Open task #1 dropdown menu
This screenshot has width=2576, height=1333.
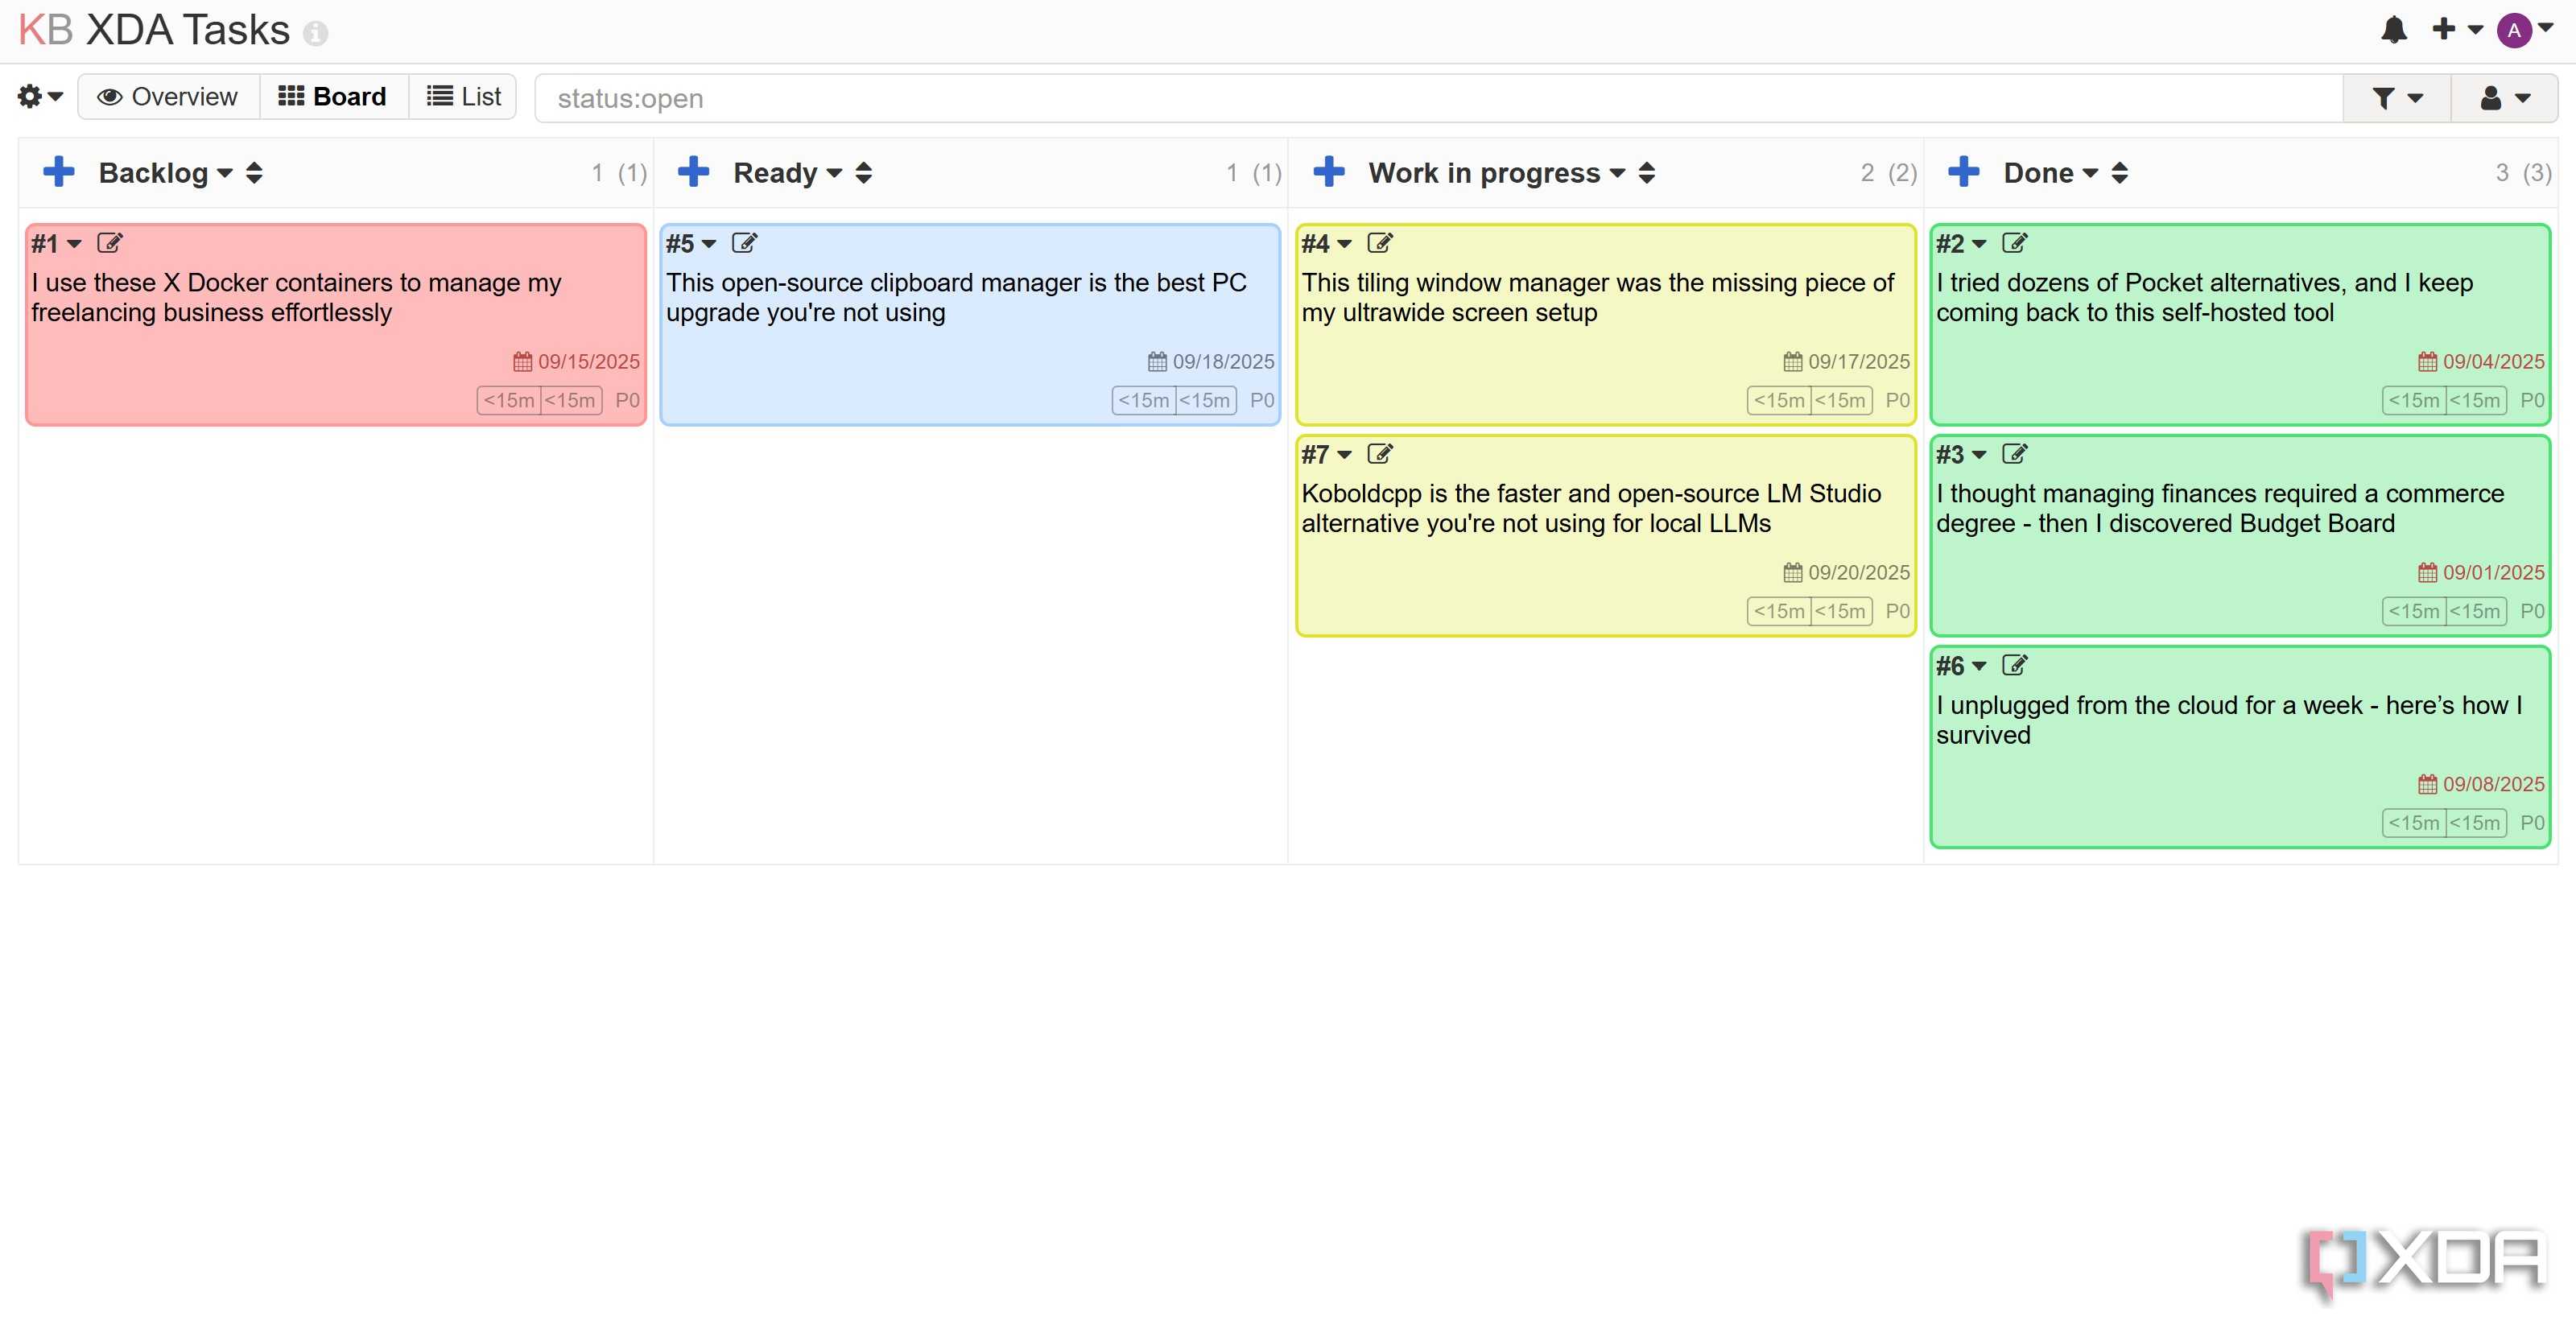tap(56, 243)
